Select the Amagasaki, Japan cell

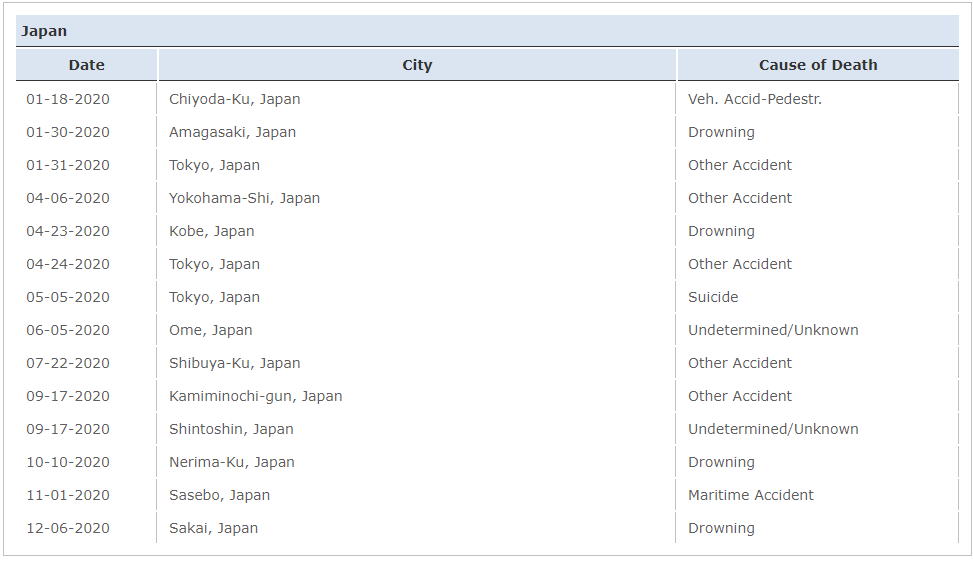pos(233,132)
